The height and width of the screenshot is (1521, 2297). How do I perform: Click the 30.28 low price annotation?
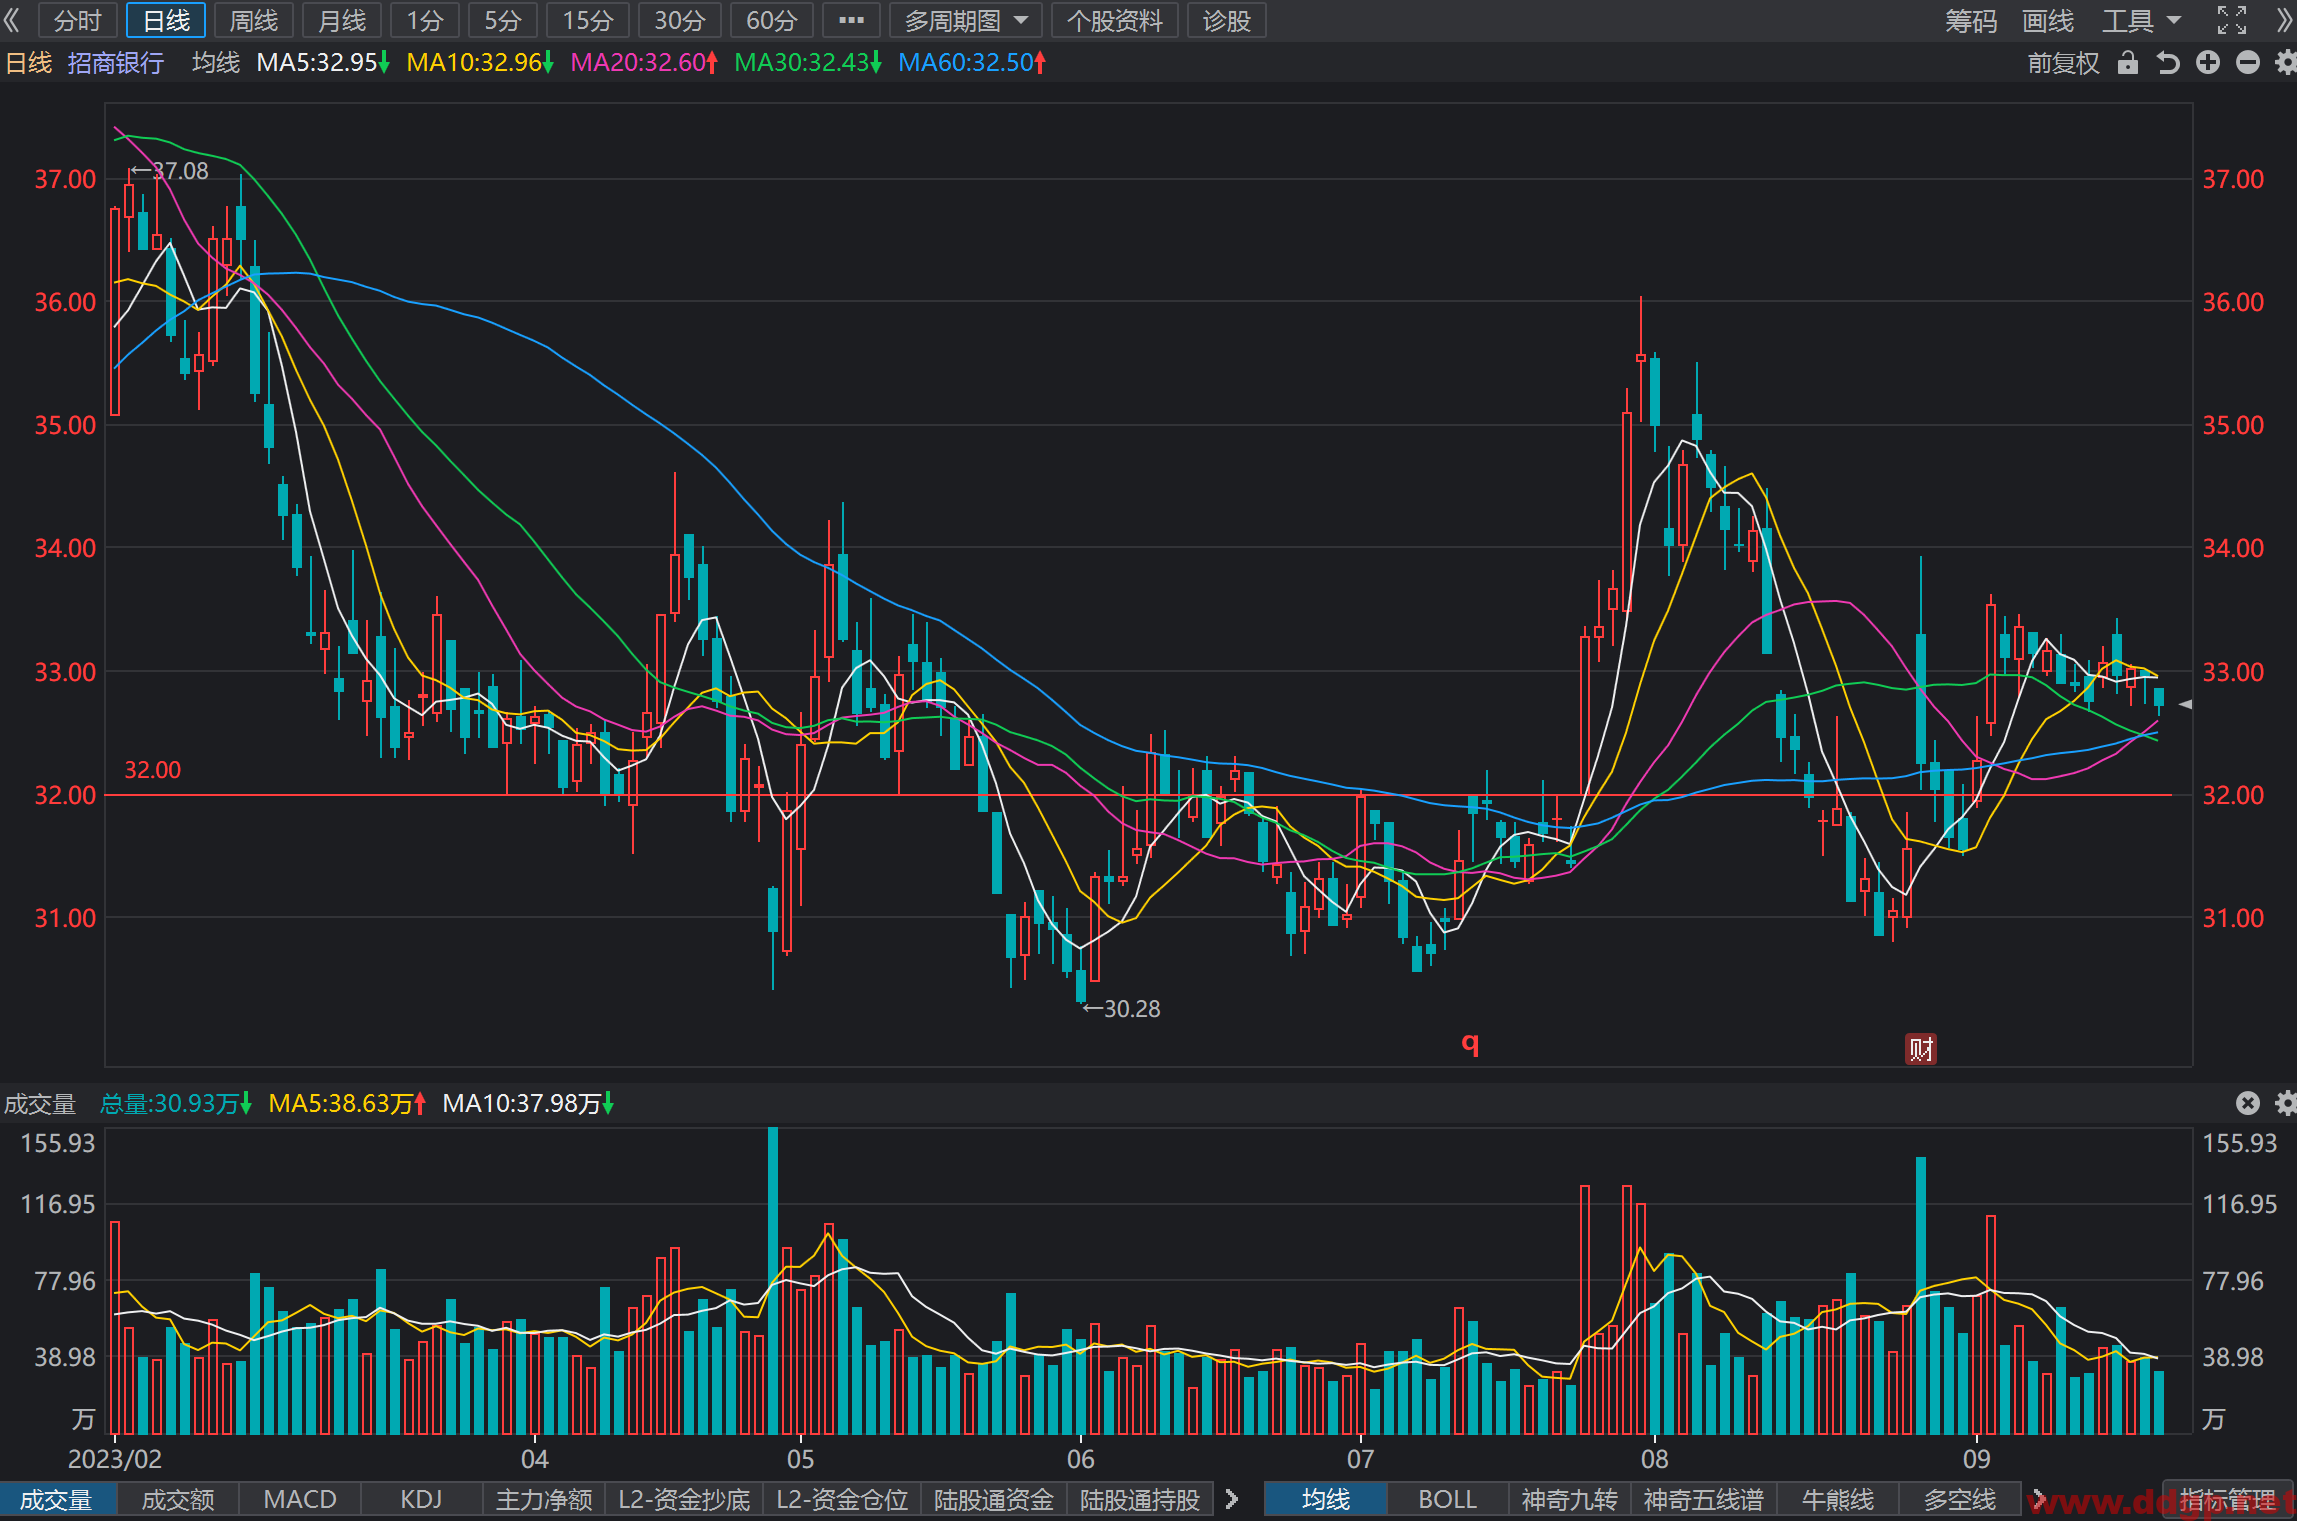(x=1122, y=1009)
